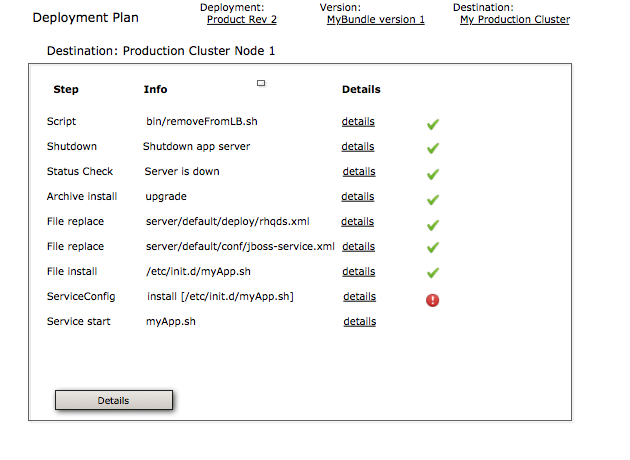Screen dimensions: 630x460
Task: Select the /etc/init.d/myApp.sh File install path
Action: pos(198,272)
